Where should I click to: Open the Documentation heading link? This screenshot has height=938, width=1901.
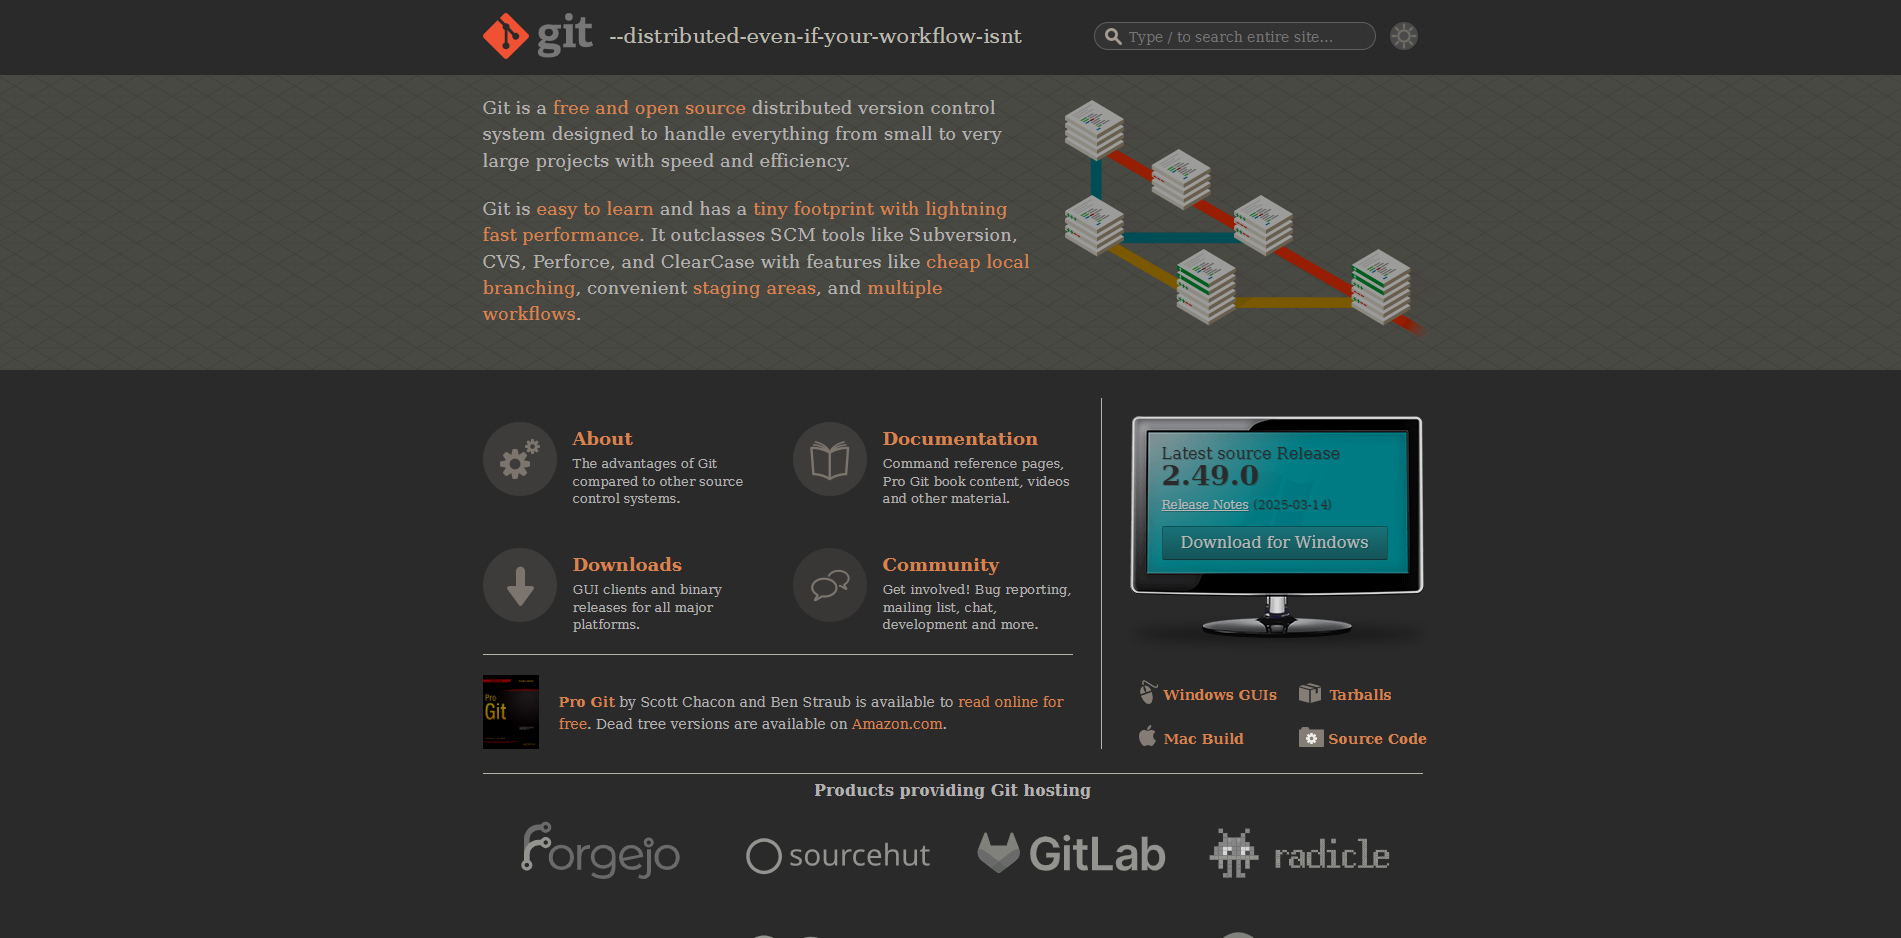(960, 439)
